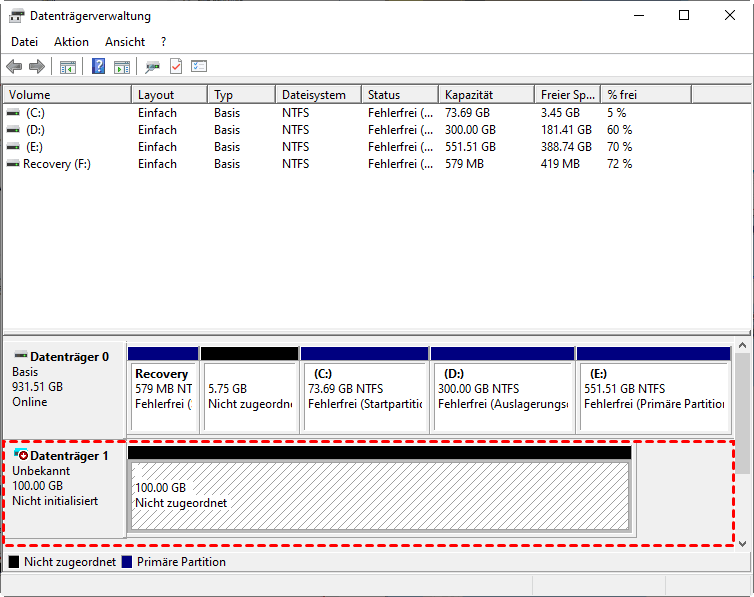Screen dimensions: 754x597
Task: Sort by the Dateisystem column header
Action: 319,95
